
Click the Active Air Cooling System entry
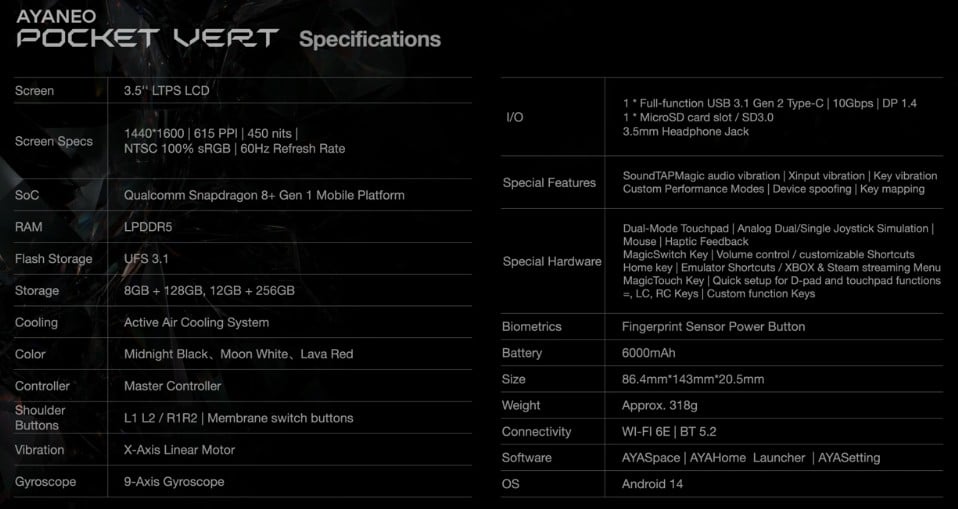196,323
